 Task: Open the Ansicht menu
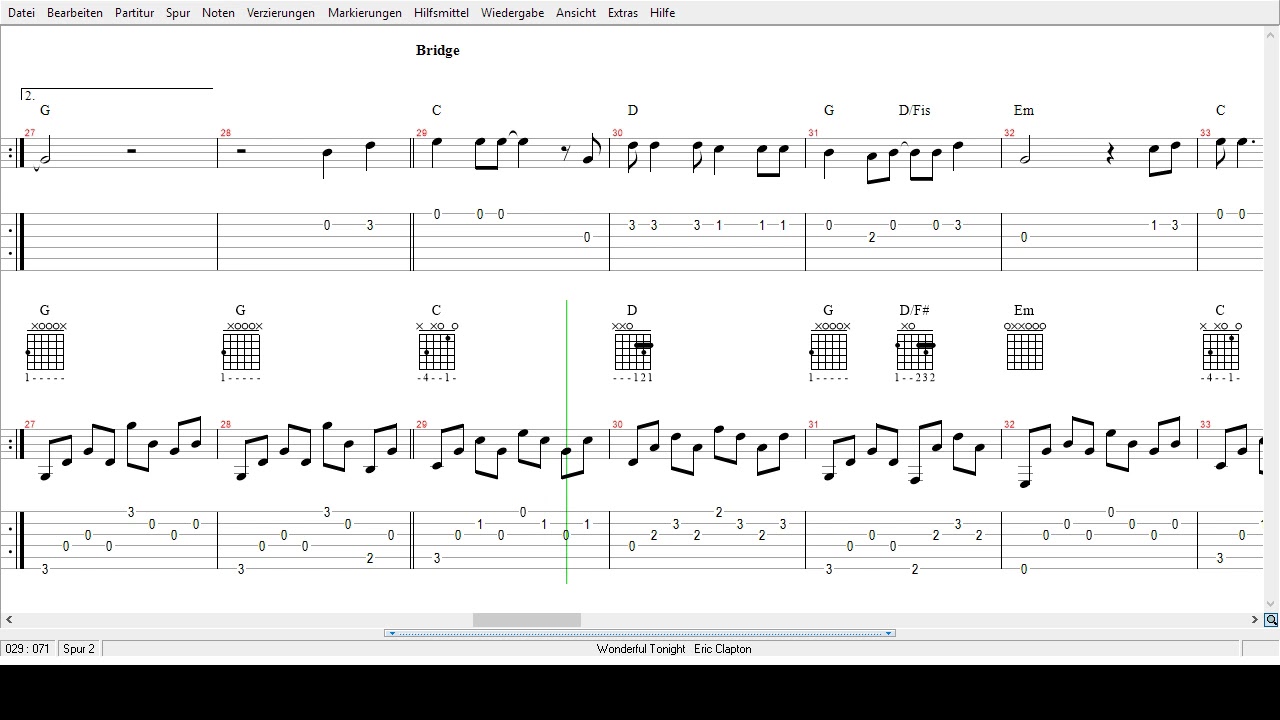[576, 13]
